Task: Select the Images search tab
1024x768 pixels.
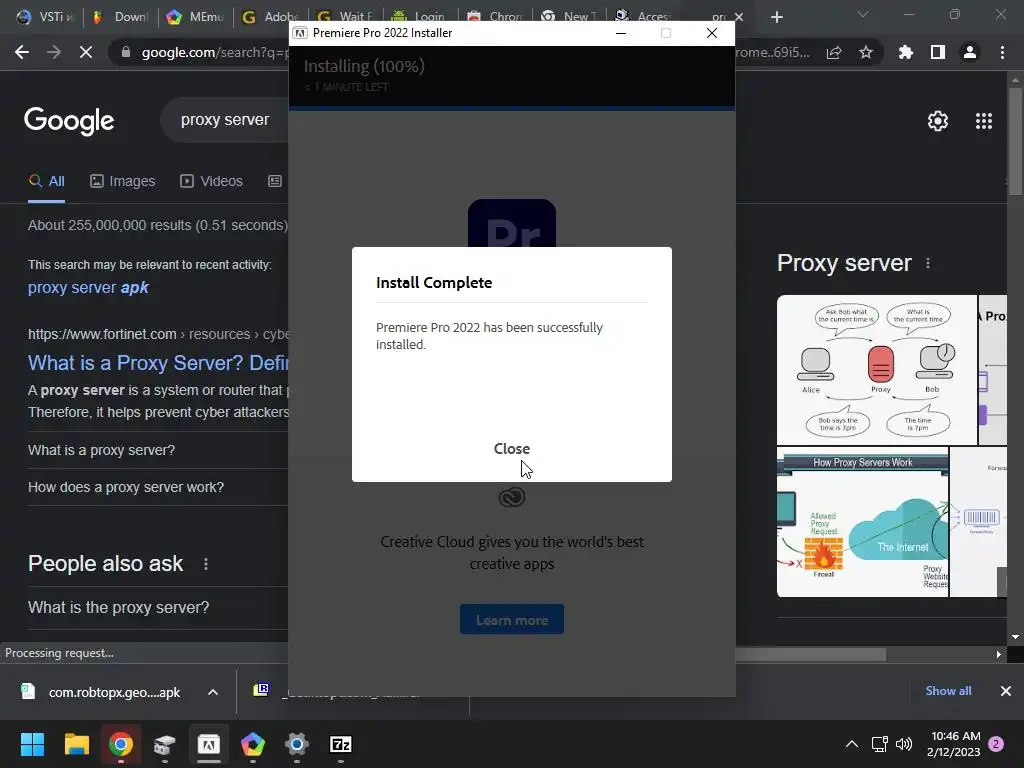Action: (123, 182)
